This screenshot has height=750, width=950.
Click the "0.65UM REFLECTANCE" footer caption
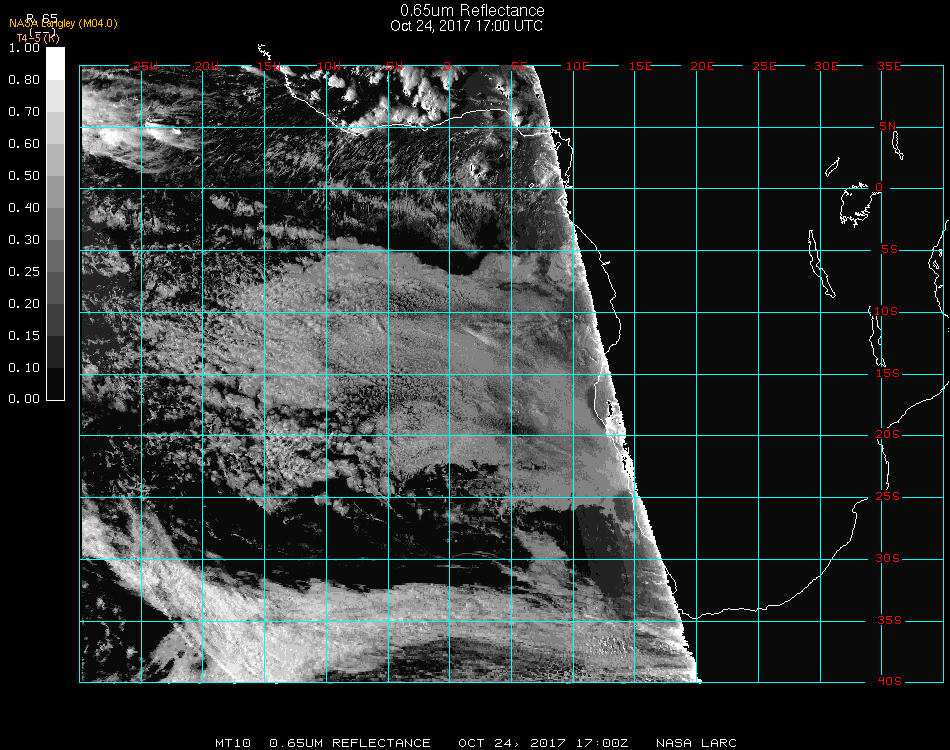[350, 743]
